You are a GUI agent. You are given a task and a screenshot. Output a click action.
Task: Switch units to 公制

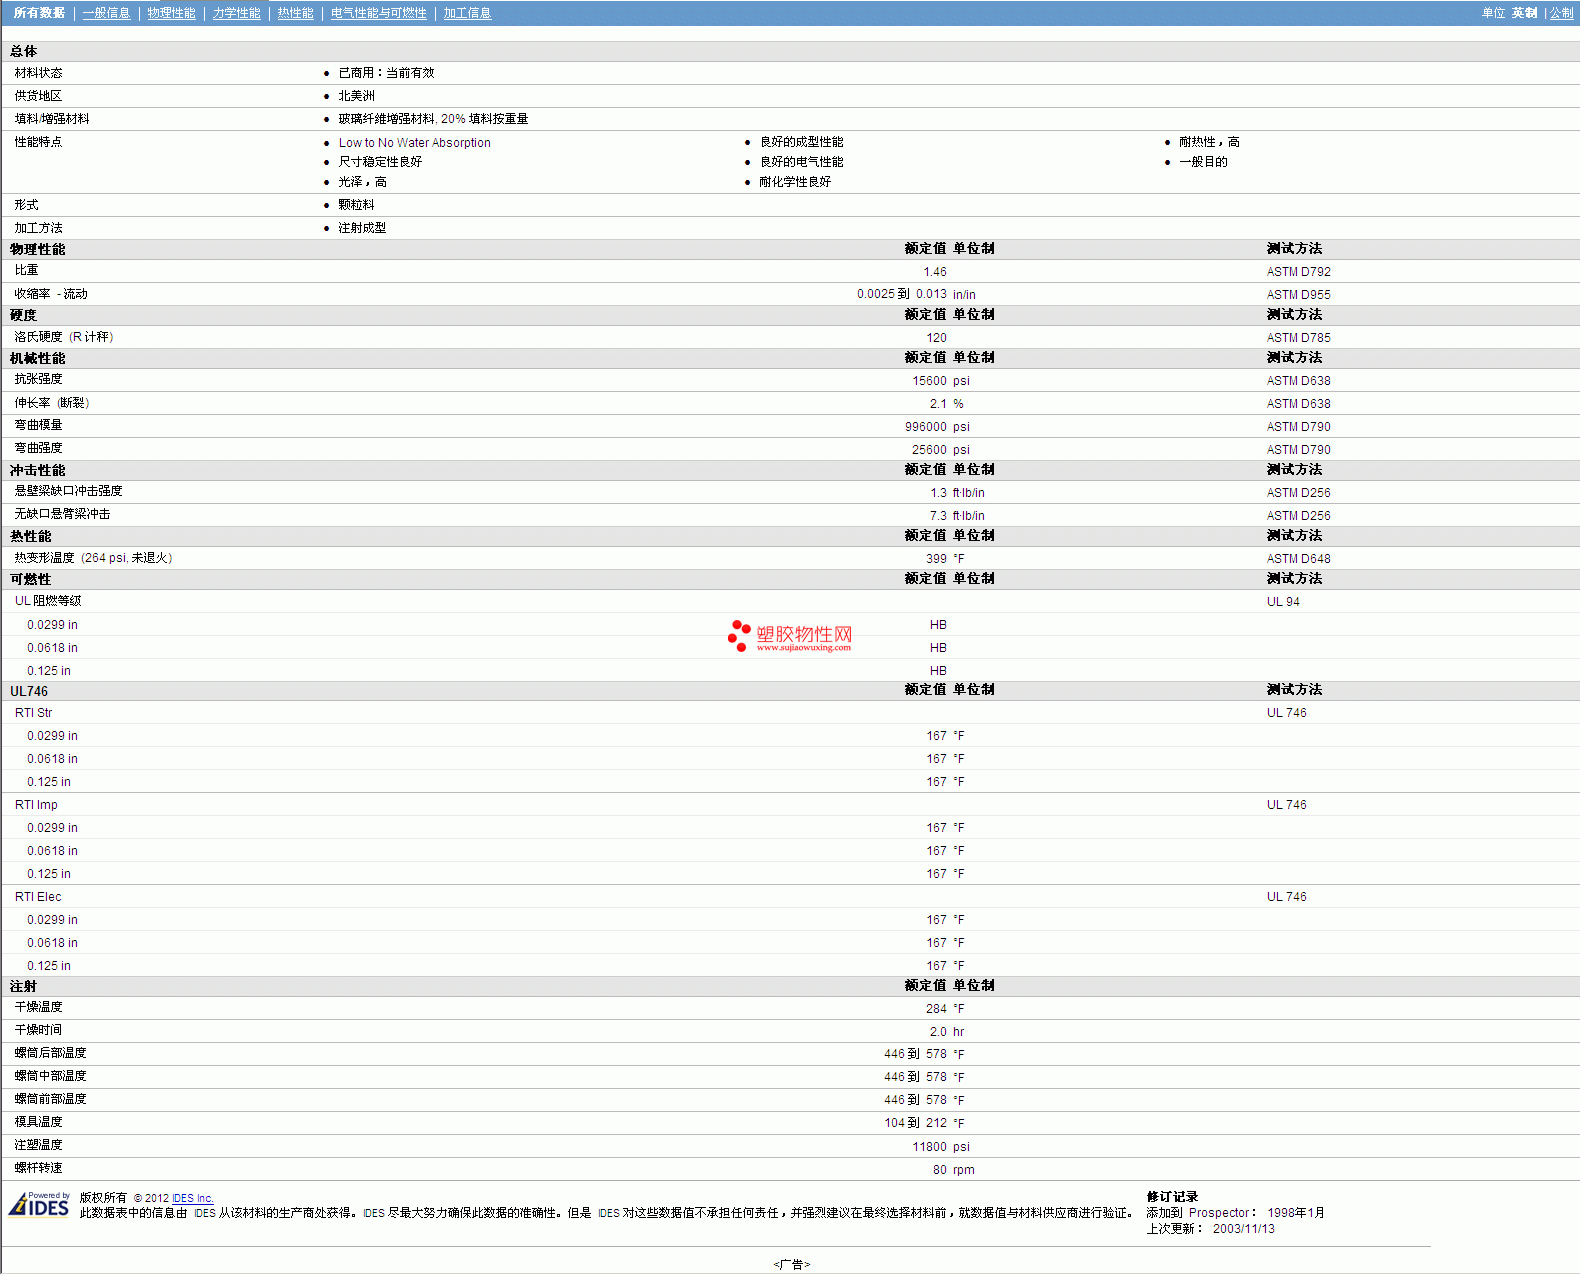pos(1561,13)
